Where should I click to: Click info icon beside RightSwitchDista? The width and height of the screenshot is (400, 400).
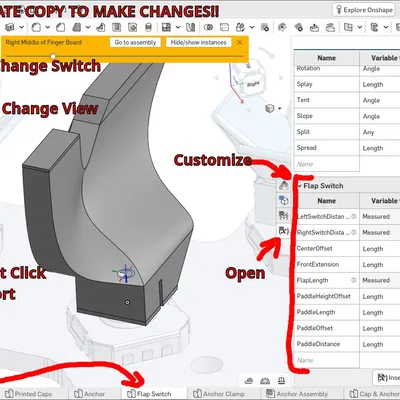click(354, 232)
